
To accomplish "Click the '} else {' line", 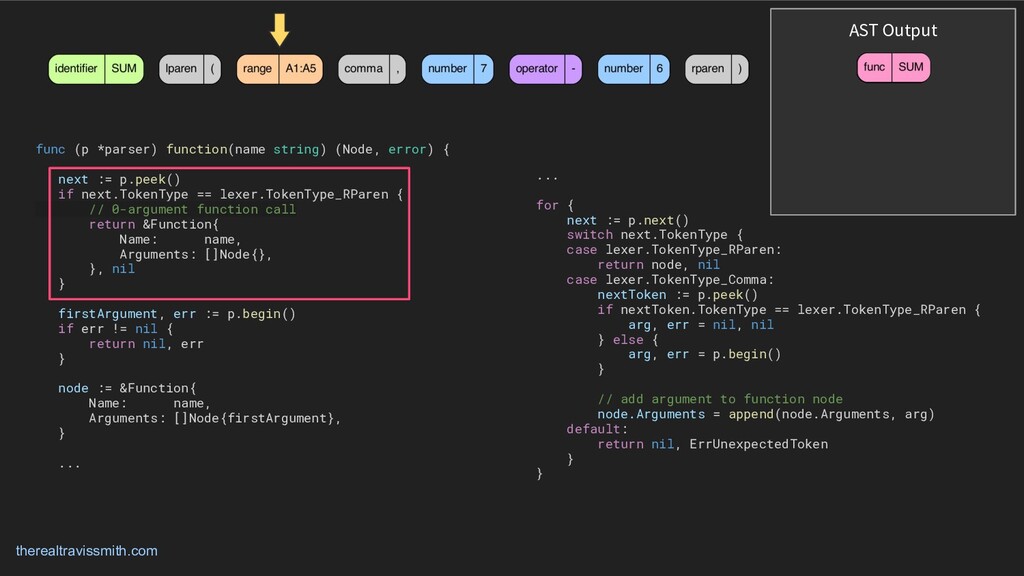I will point(628,340).
